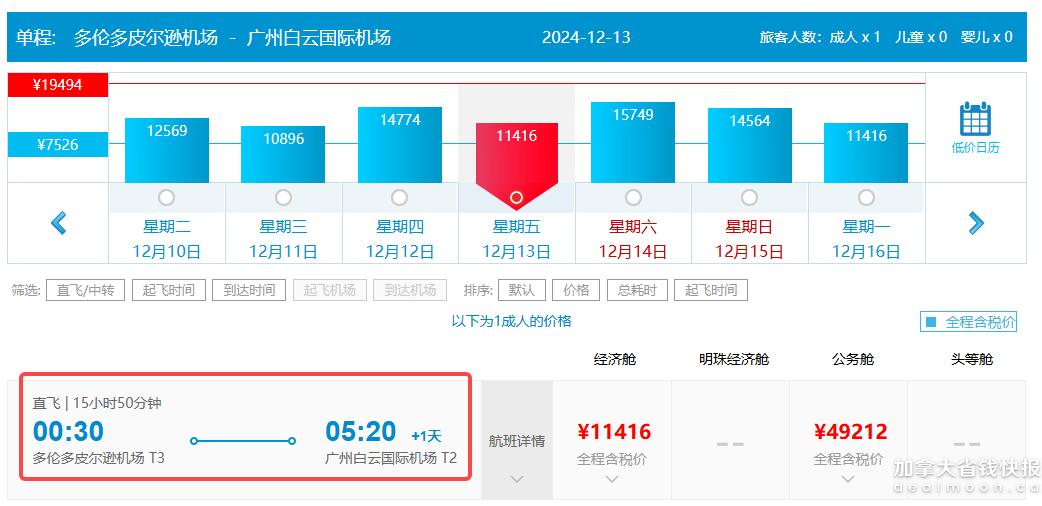Viewport: 1042px width, 506px height.
Task: Select the 星期一 12月16日 date tab
Action: [x=866, y=239]
